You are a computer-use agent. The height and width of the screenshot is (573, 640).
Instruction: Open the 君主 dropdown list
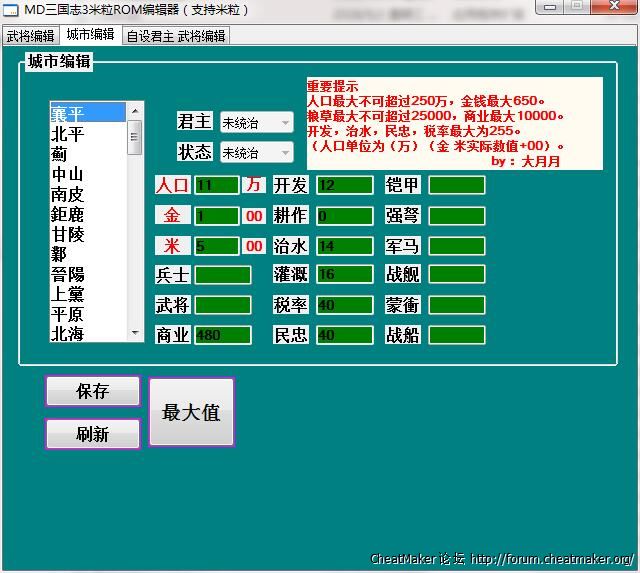click(x=257, y=122)
